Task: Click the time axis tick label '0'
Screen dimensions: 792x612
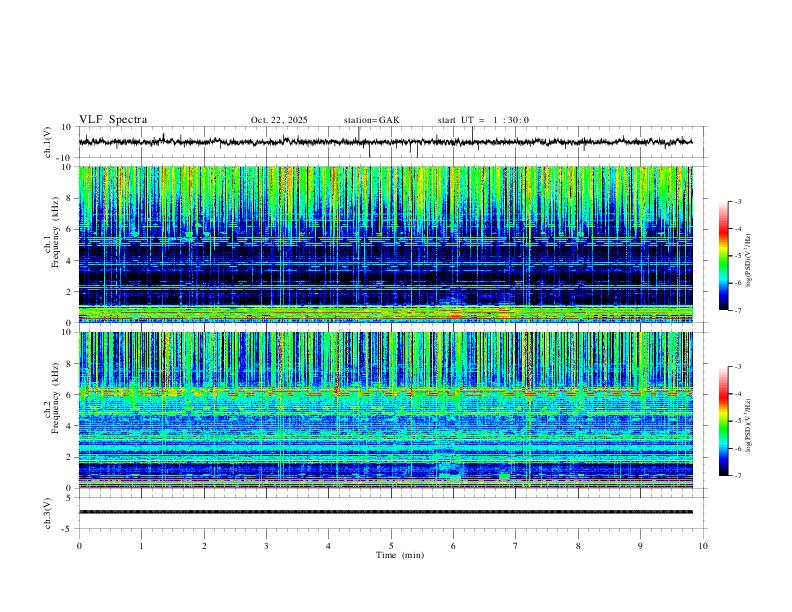Action: click(79, 546)
